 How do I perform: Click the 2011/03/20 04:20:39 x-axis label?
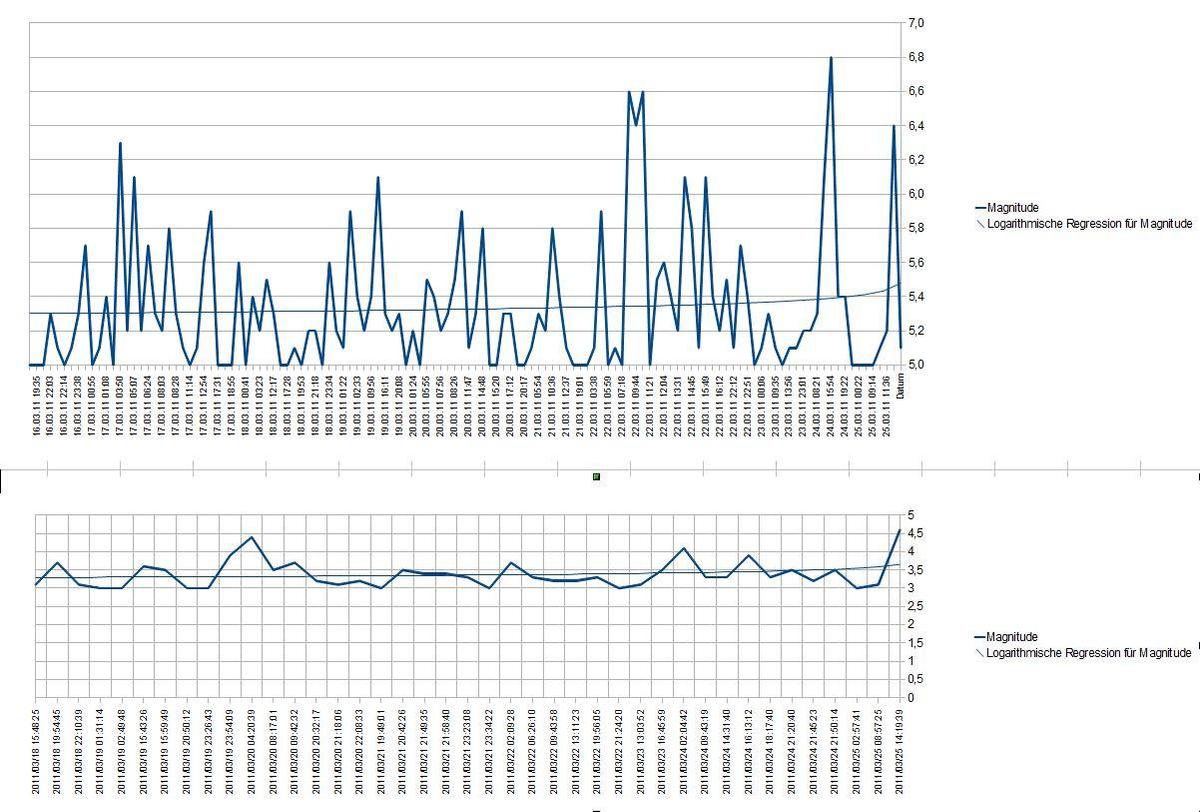pos(252,753)
